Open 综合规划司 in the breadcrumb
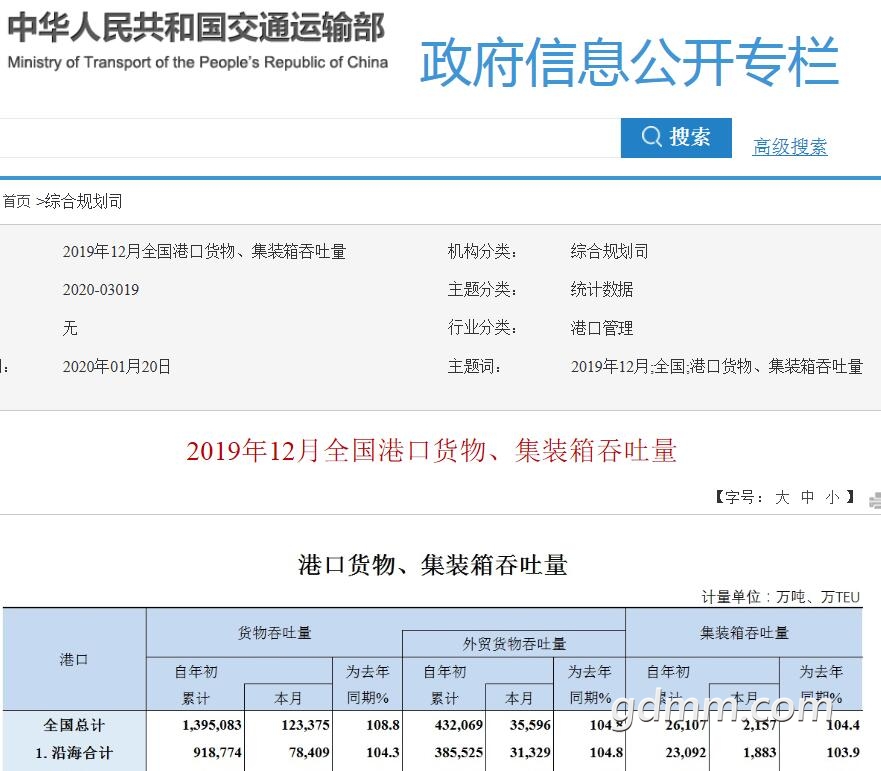Viewport: 881px width, 771px height. tap(84, 201)
